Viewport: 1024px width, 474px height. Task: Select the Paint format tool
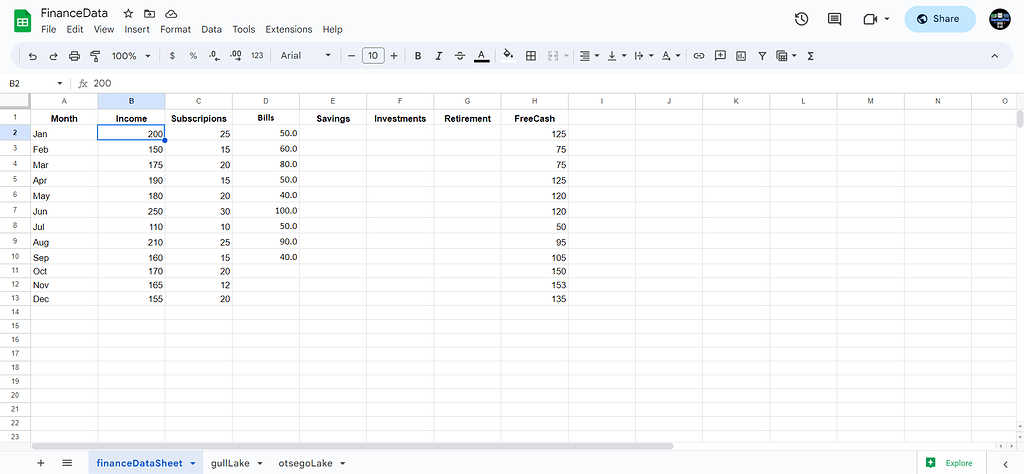coord(94,56)
